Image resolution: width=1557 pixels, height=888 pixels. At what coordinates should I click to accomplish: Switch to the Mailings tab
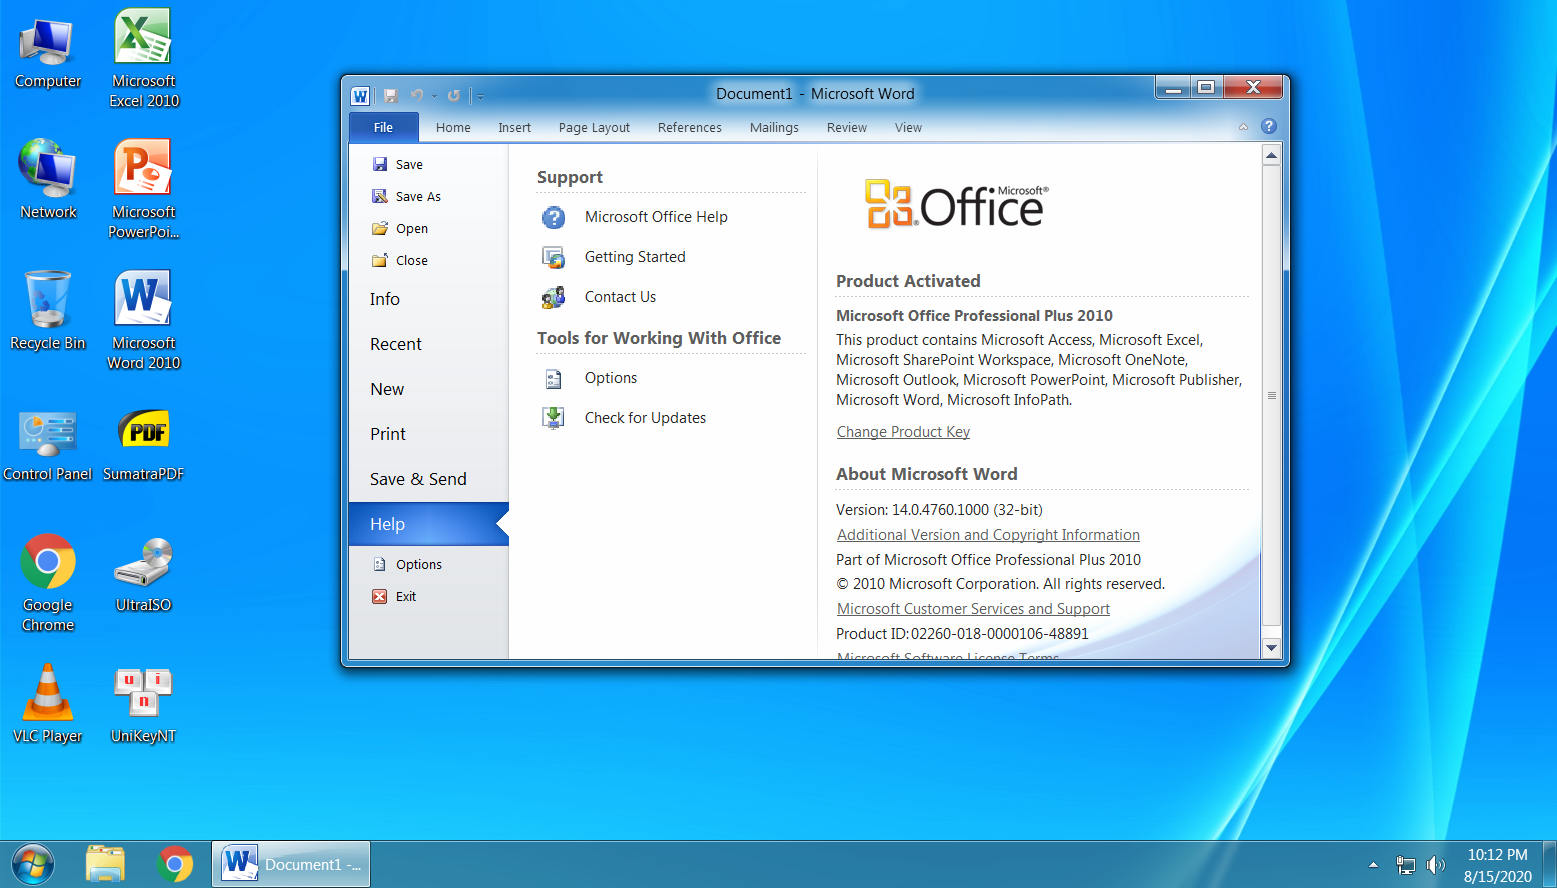coord(774,127)
